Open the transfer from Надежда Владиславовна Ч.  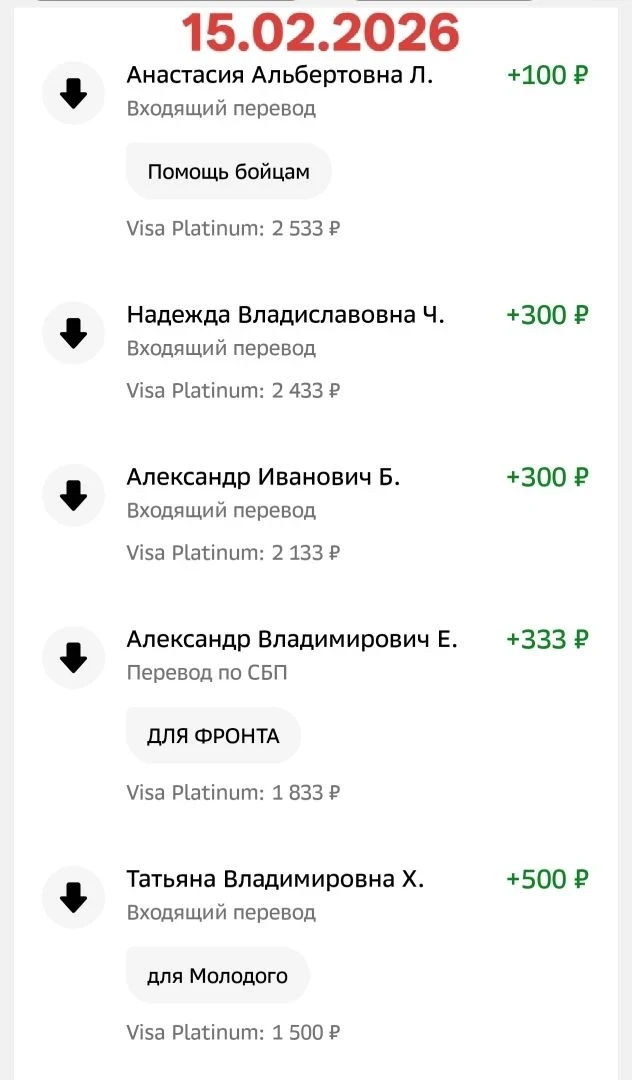coord(285,315)
